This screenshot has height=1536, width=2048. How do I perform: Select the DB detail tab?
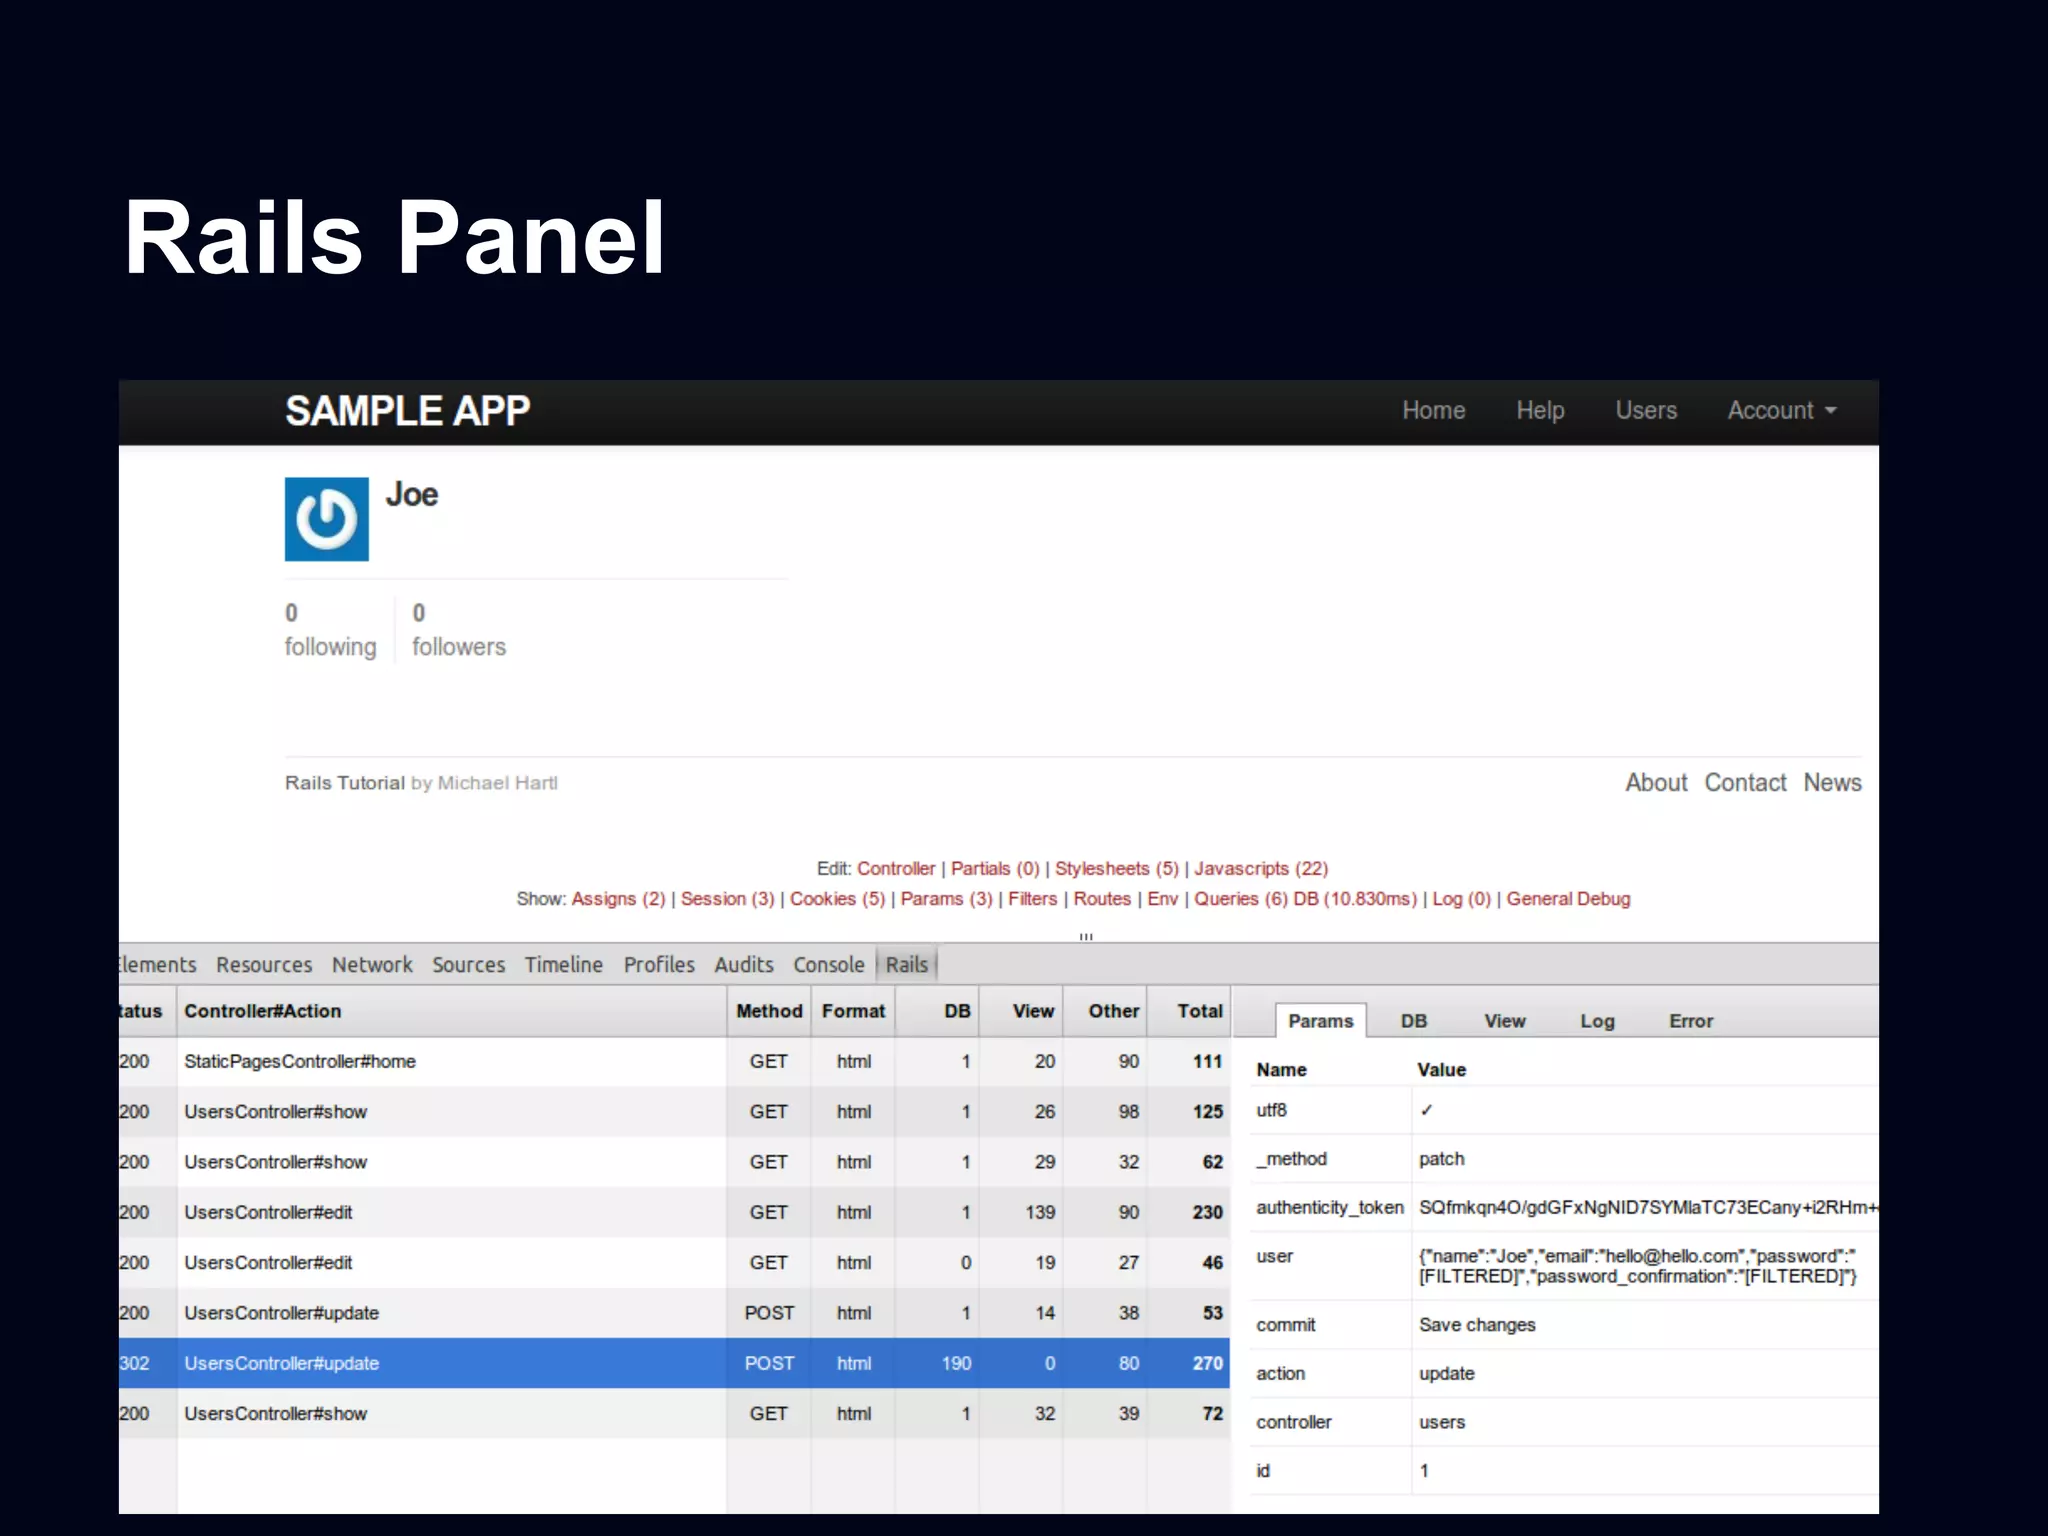coord(1414,1021)
